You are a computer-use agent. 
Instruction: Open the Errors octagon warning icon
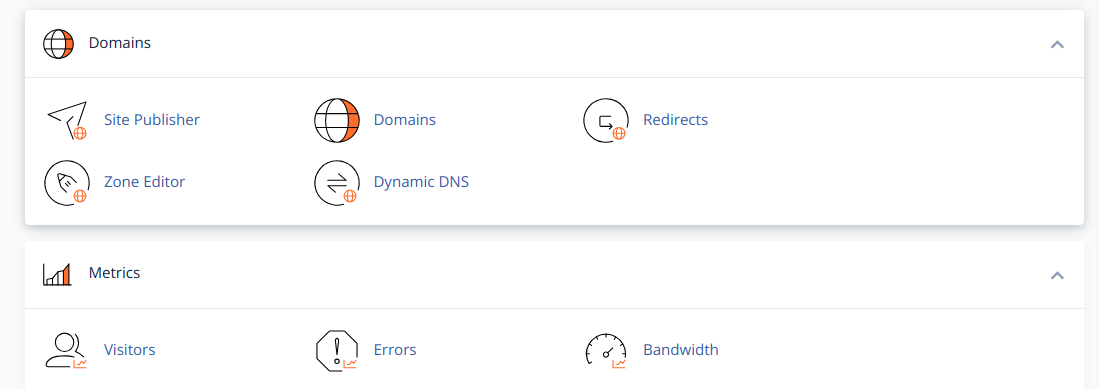(336, 350)
